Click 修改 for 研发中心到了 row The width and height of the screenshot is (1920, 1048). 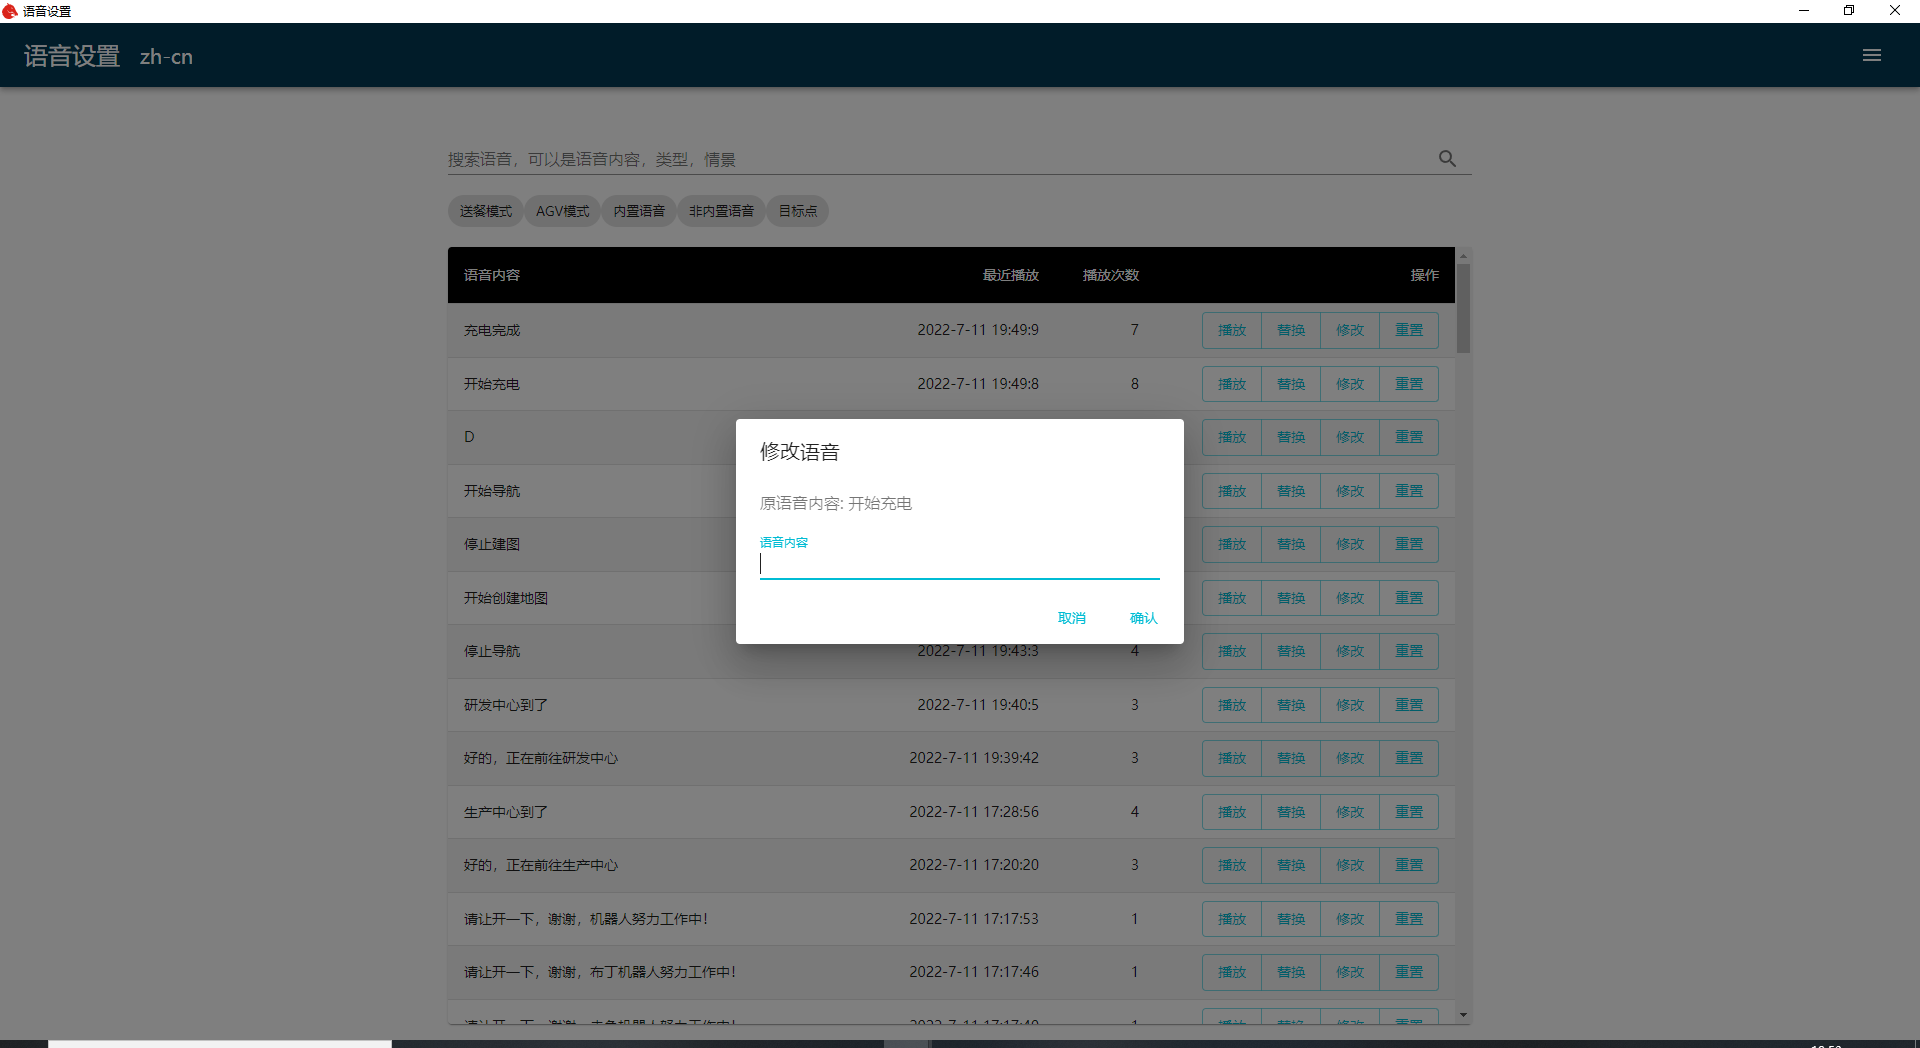[x=1349, y=705]
